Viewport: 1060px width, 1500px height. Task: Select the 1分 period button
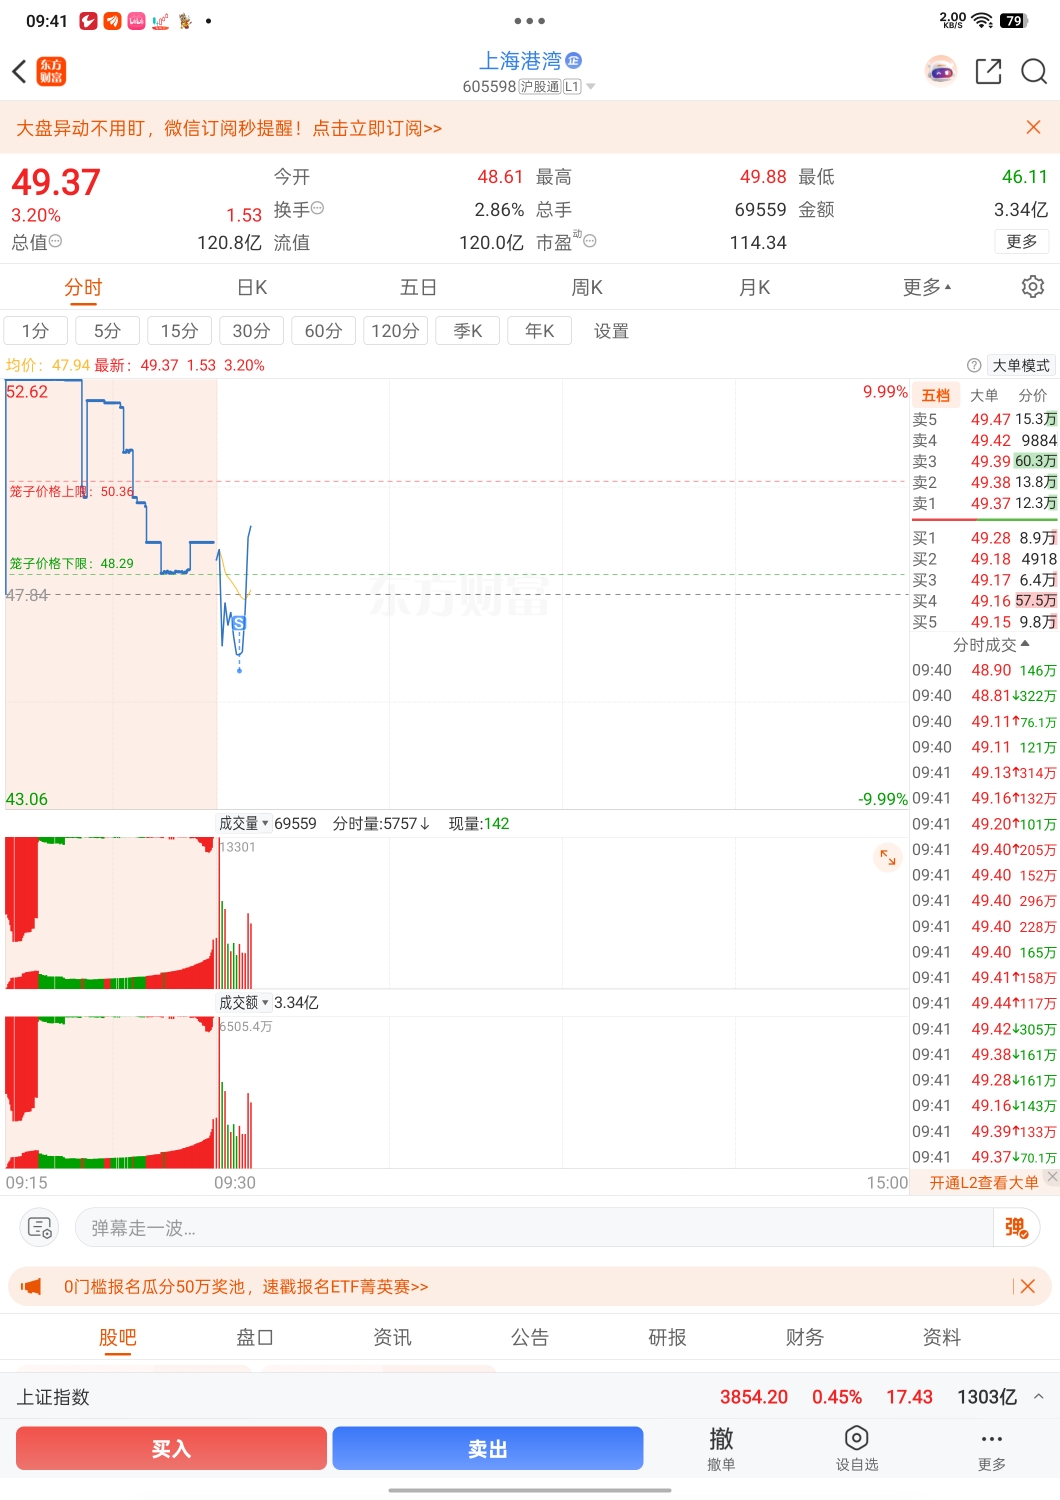[35, 331]
